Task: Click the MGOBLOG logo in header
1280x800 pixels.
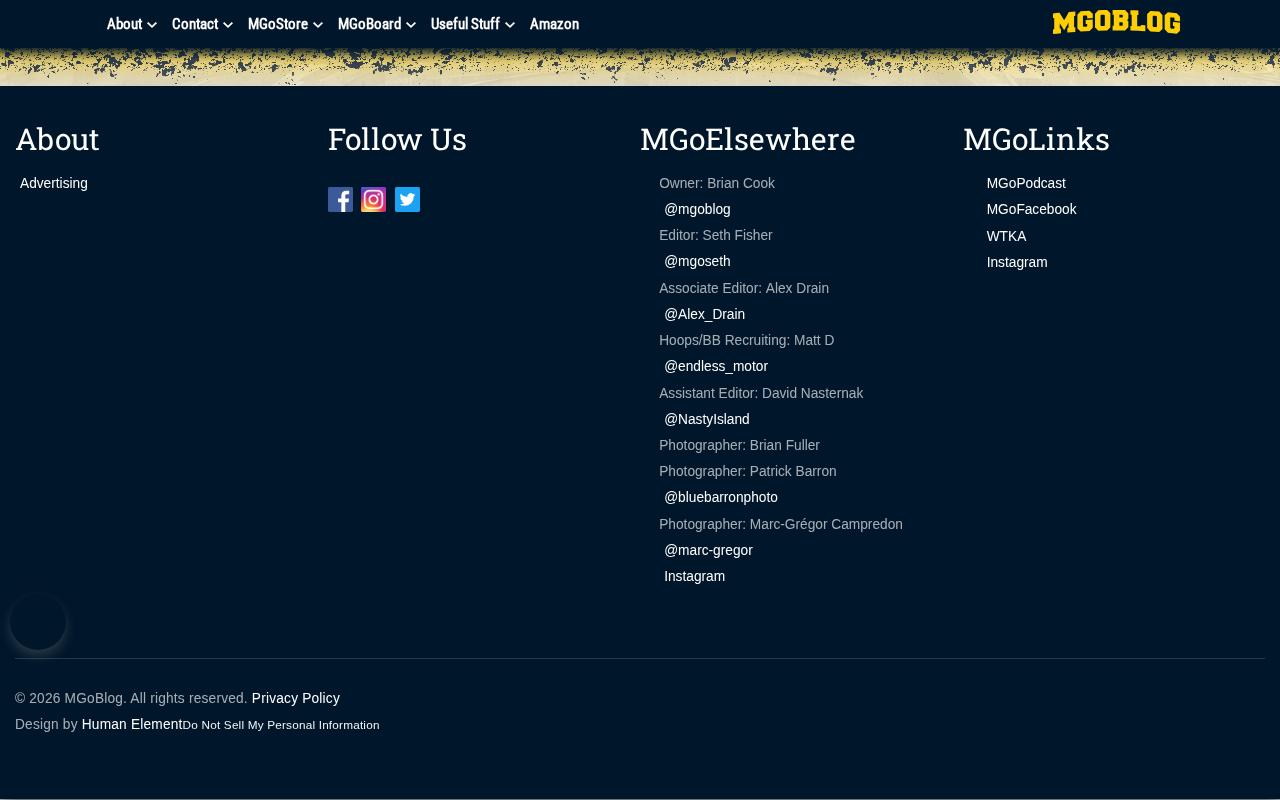Action: tap(1116, 23)
